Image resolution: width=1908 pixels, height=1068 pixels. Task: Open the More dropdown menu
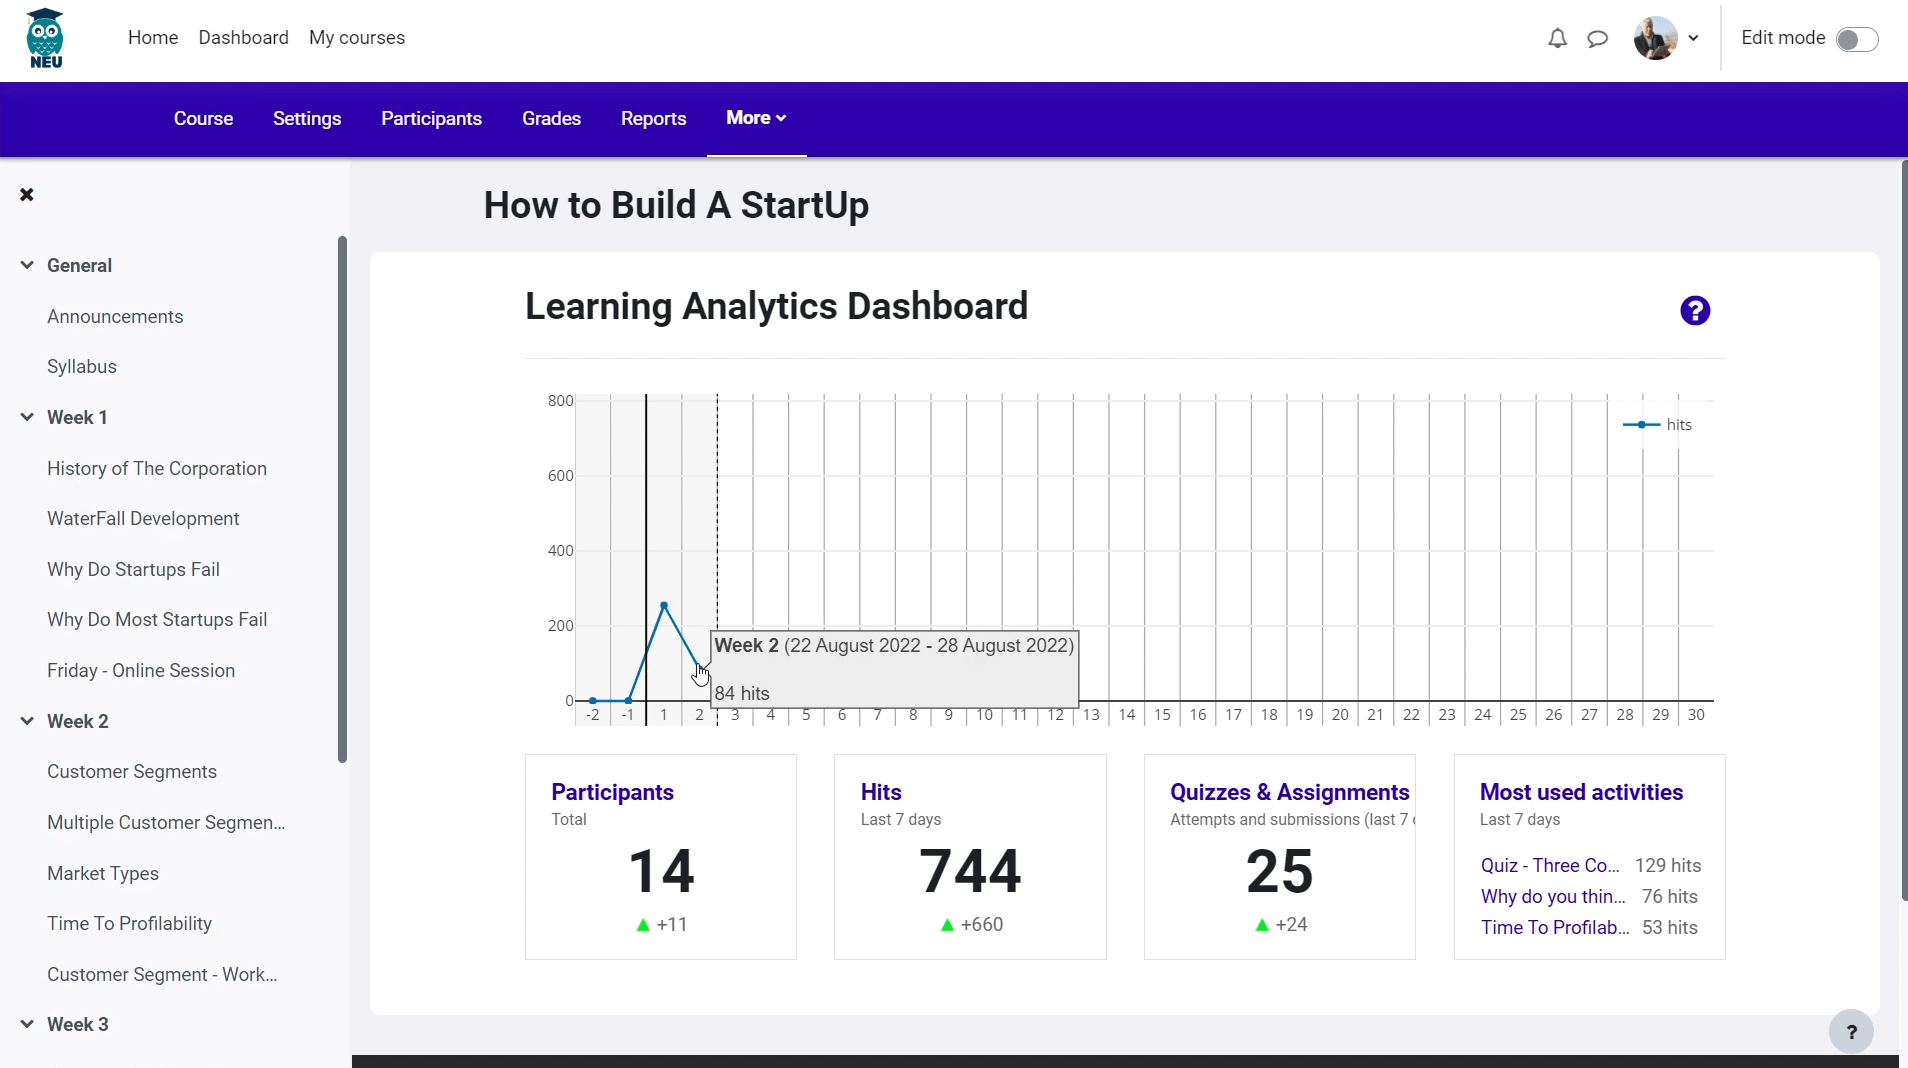pos(756,118)
